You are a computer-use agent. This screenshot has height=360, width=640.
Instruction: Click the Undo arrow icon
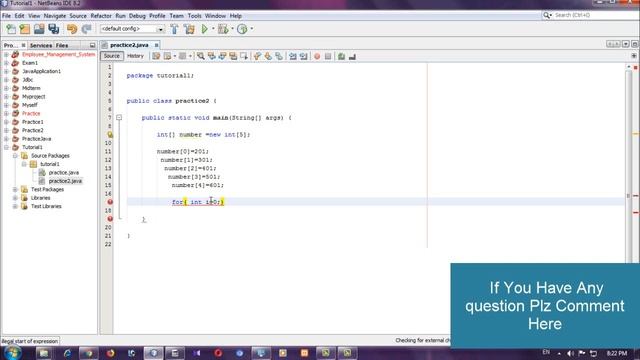coord(72,29)
